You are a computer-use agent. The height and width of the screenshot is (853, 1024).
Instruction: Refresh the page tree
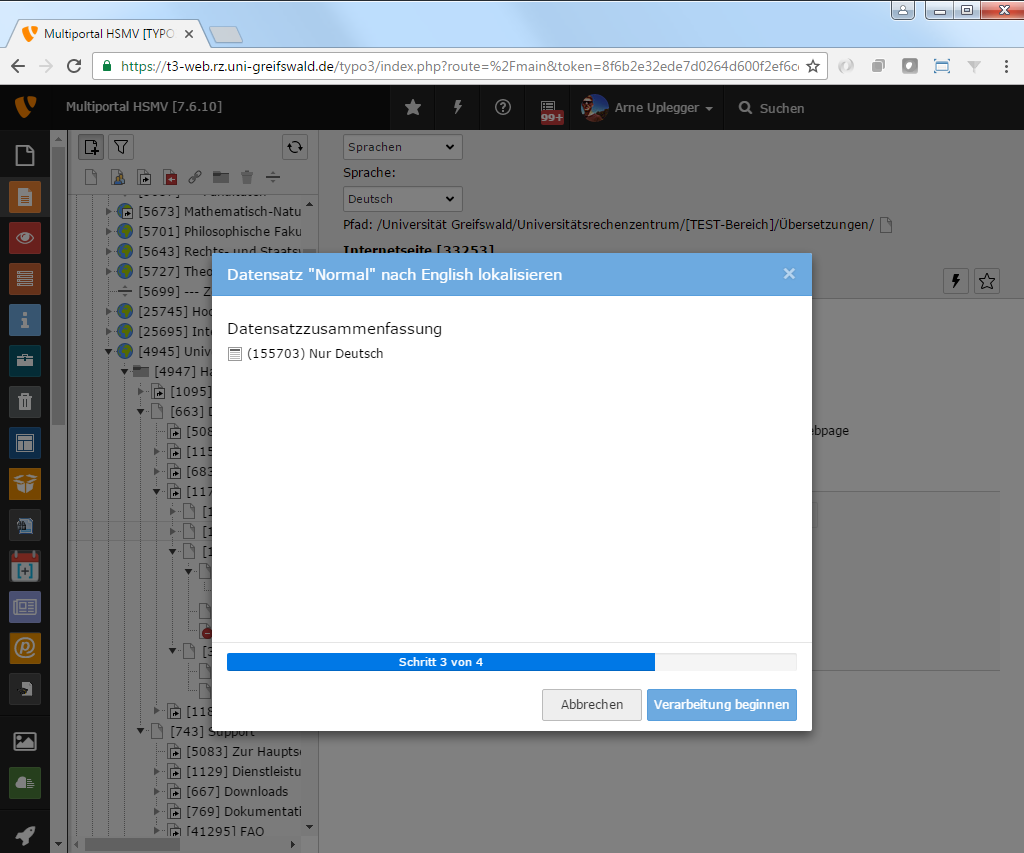click(x=295, y=148)
